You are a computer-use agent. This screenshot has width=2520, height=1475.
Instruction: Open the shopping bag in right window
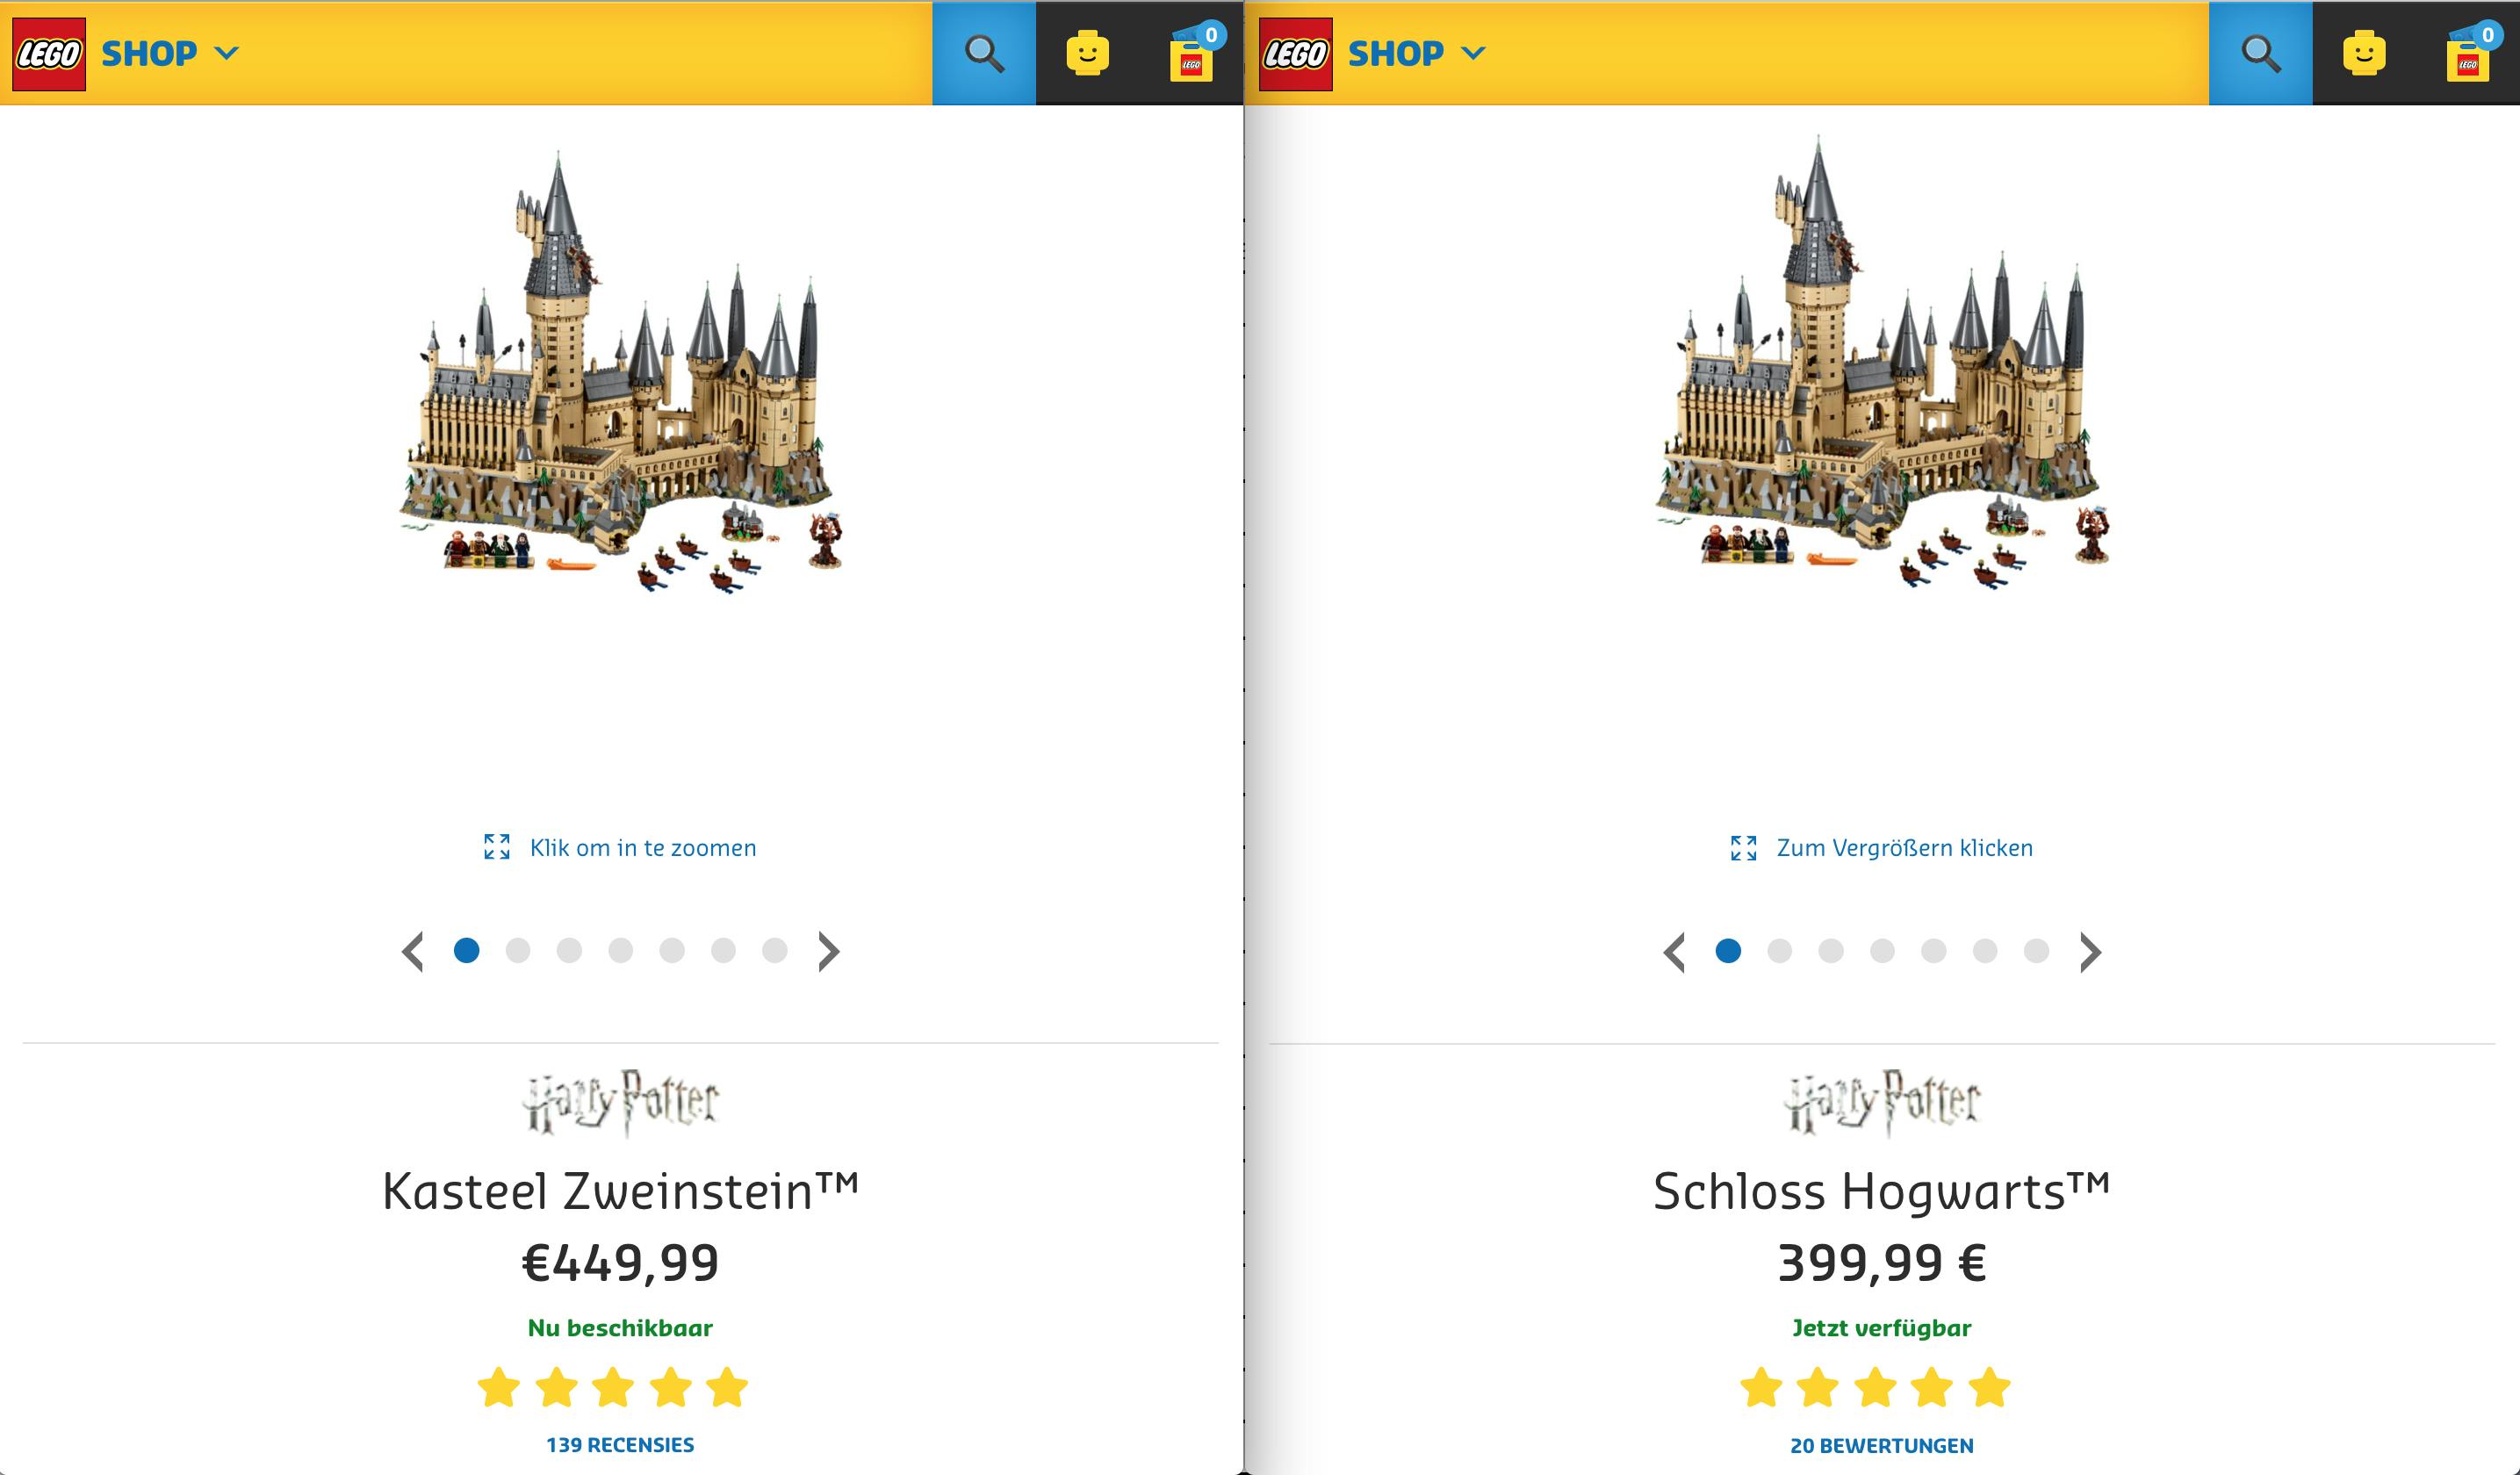2468,53
